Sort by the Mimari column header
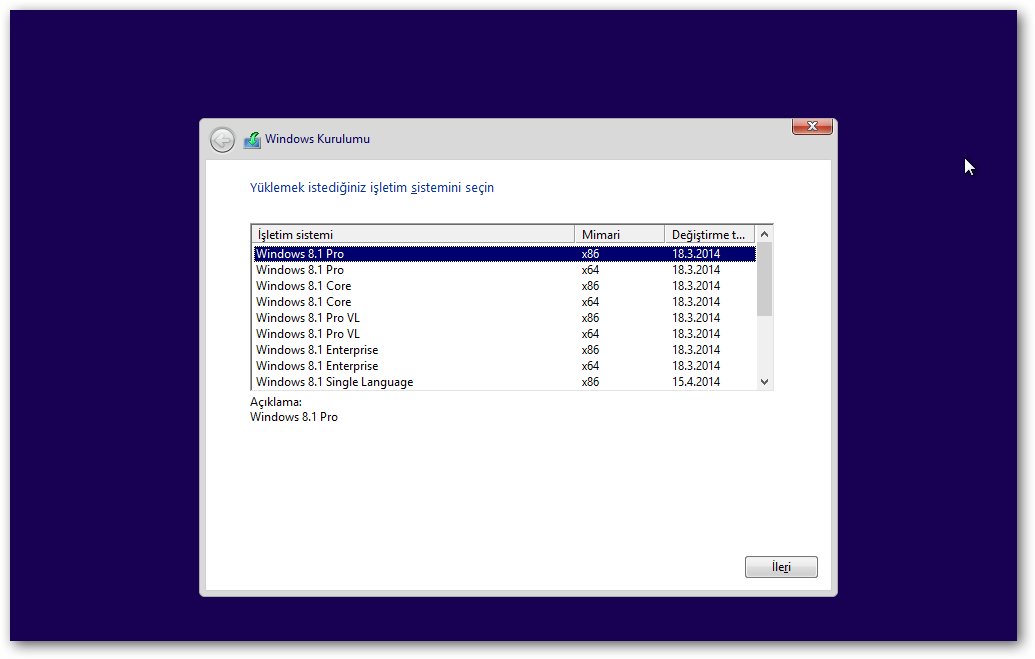 point(619,234)
